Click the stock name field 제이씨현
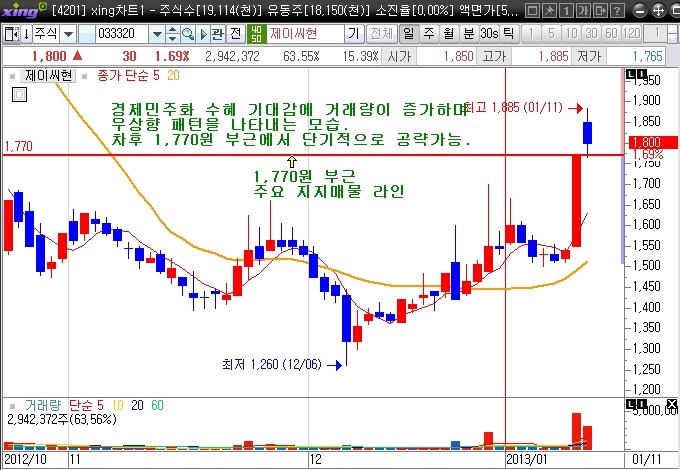Viewport: 680px width, 470px height. click(305, 34)
